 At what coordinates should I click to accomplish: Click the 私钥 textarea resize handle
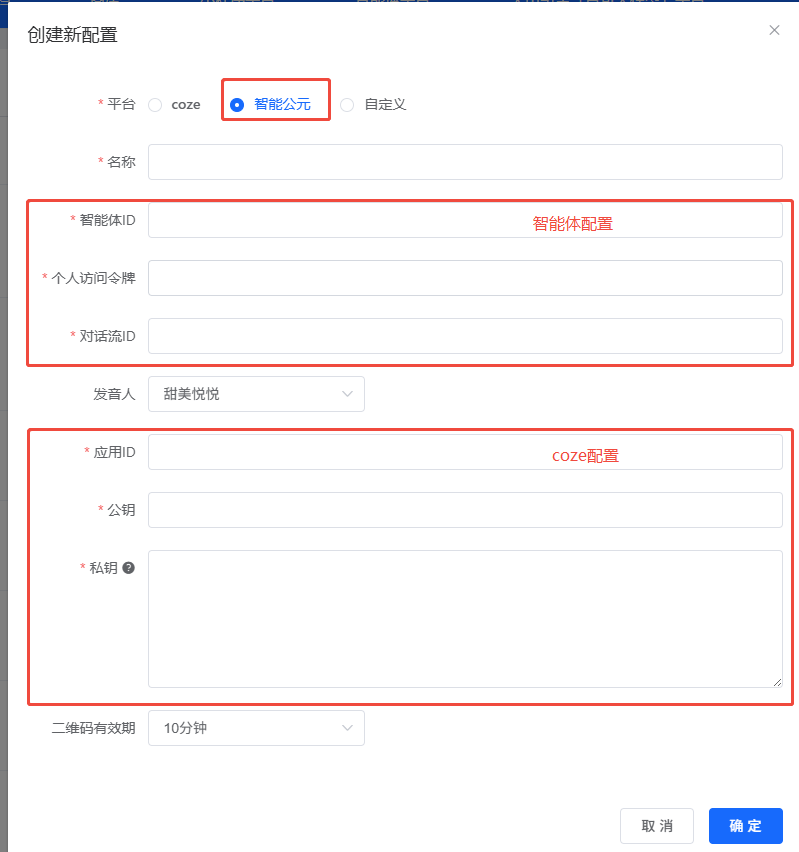coord(777,682)
